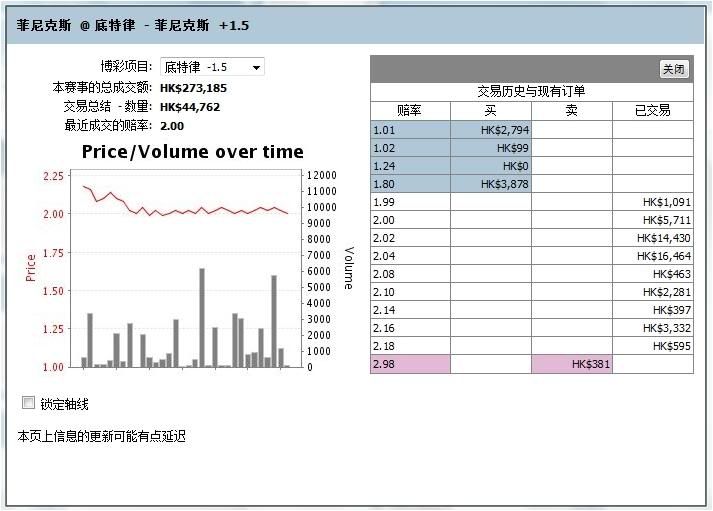Click the HK$2,794 buy order cell
The width and height of the screenshot is (713, 511).
(x=490, y=130)
